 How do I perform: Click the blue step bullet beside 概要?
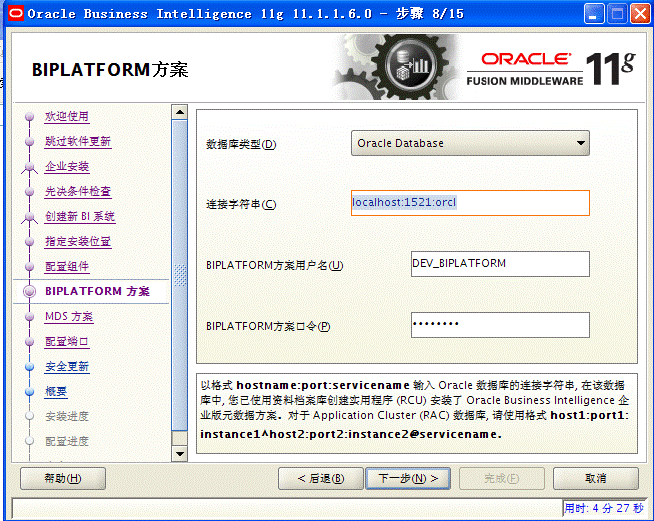click(x=29, y=392)
